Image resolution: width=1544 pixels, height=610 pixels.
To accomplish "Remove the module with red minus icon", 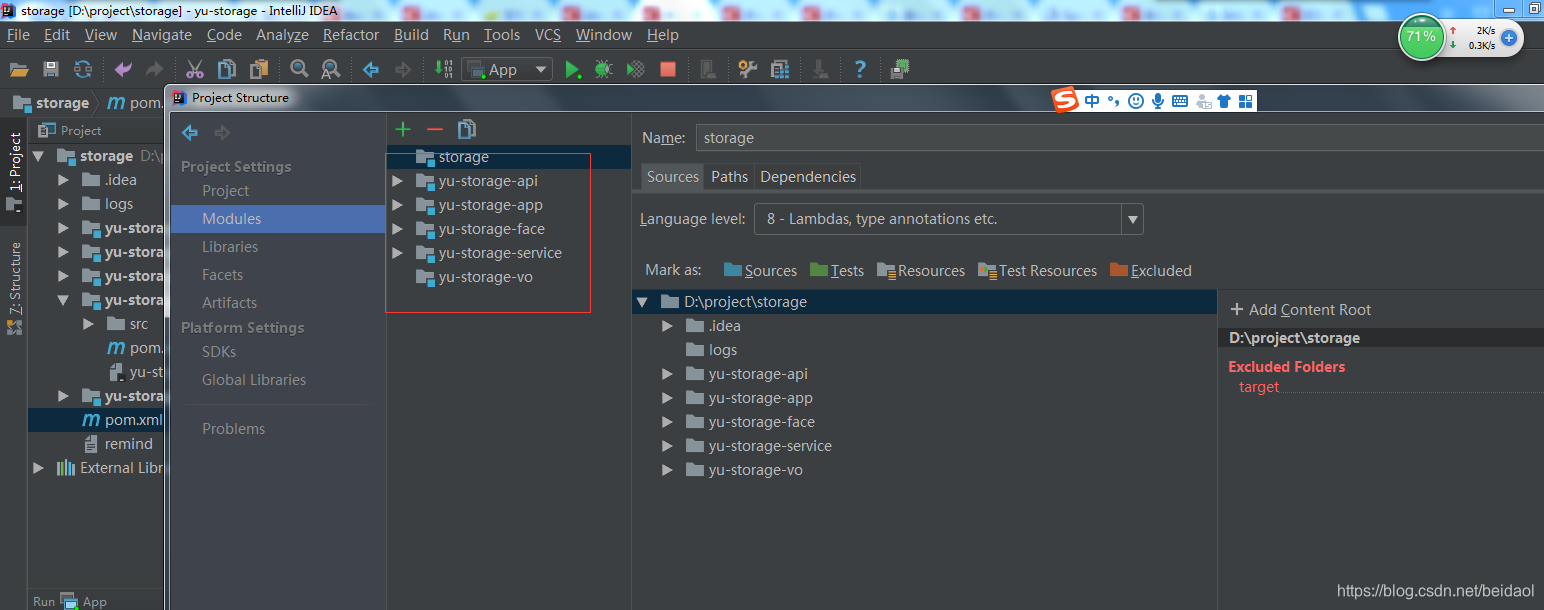I will pyautogui.click(x=434, y=129).
